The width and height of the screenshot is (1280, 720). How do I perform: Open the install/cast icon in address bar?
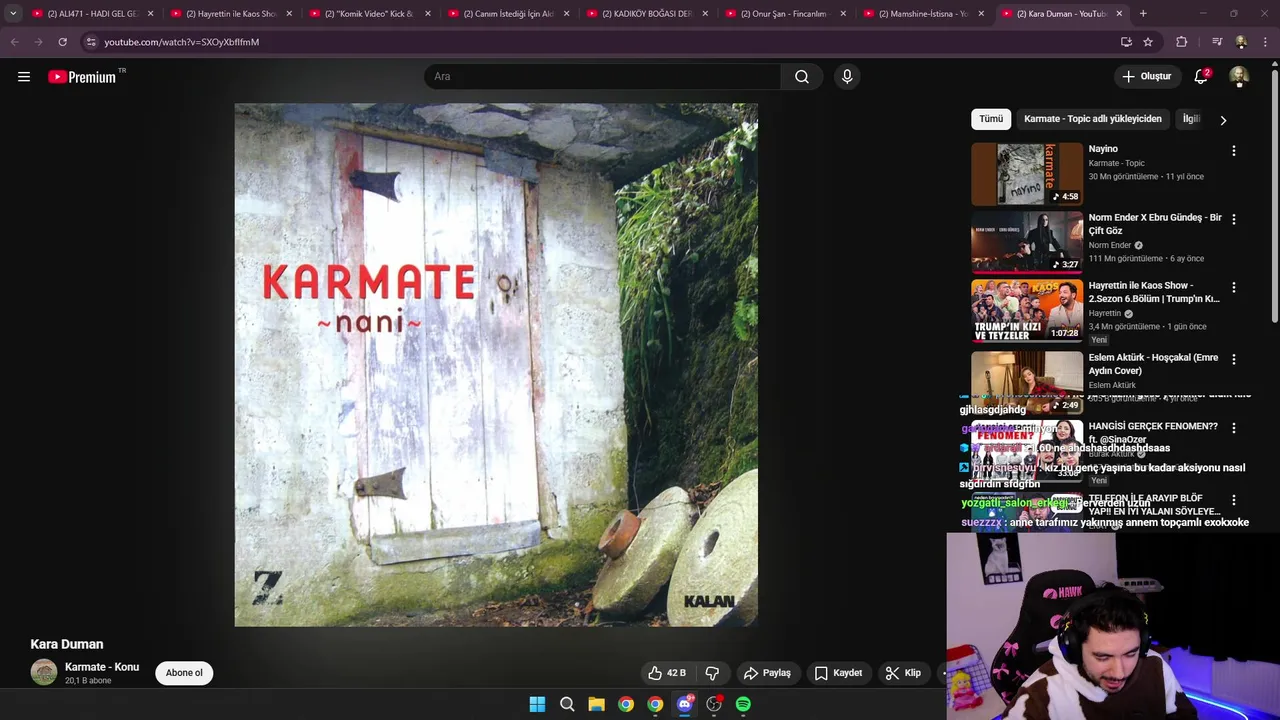(1126, 42)
